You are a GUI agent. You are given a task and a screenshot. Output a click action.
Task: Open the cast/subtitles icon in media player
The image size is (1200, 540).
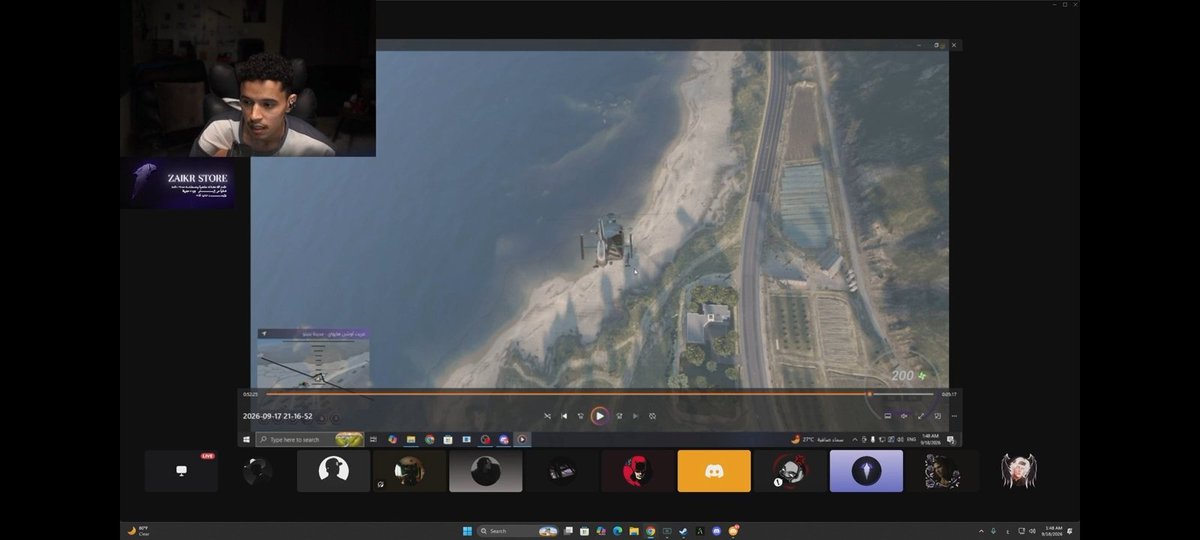(888, 416)
